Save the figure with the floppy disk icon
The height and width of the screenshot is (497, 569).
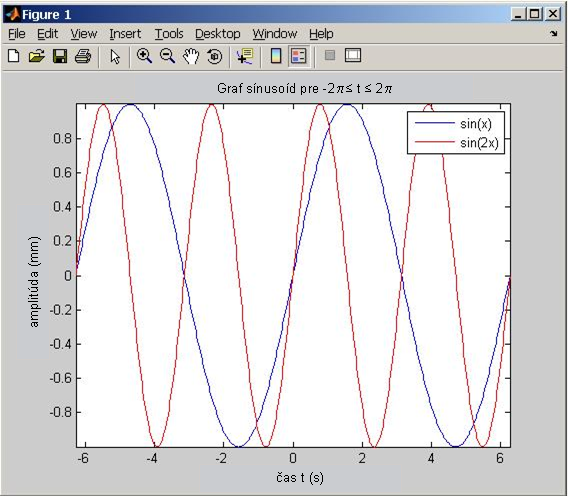click(60, 56)
